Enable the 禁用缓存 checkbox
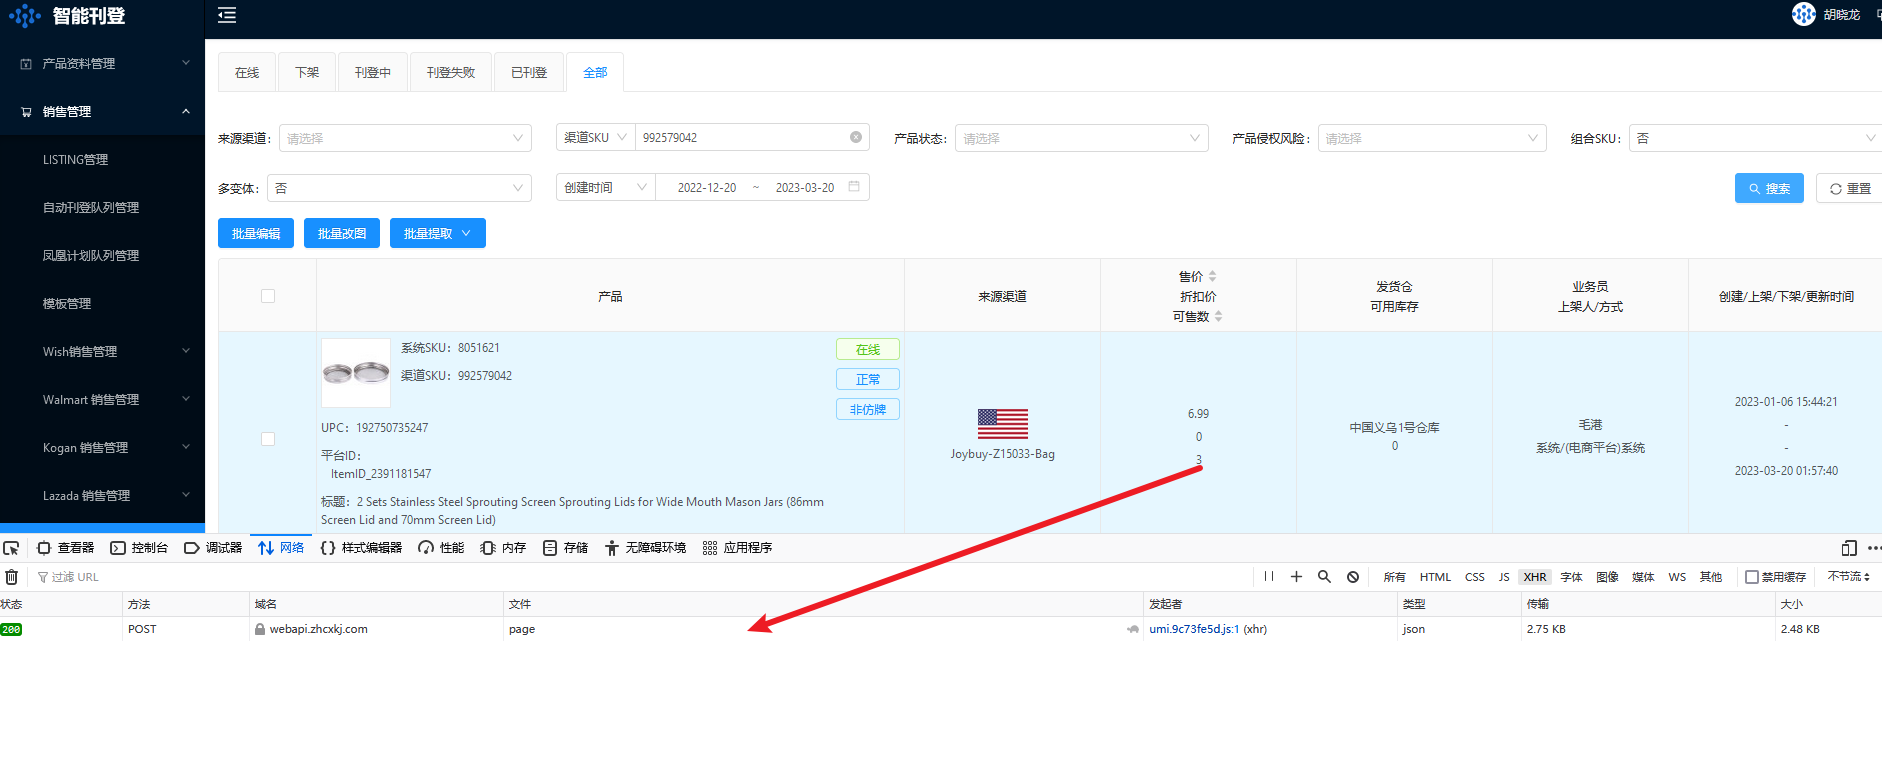This screenshot has height=778, width=1882. point(1752,577)
